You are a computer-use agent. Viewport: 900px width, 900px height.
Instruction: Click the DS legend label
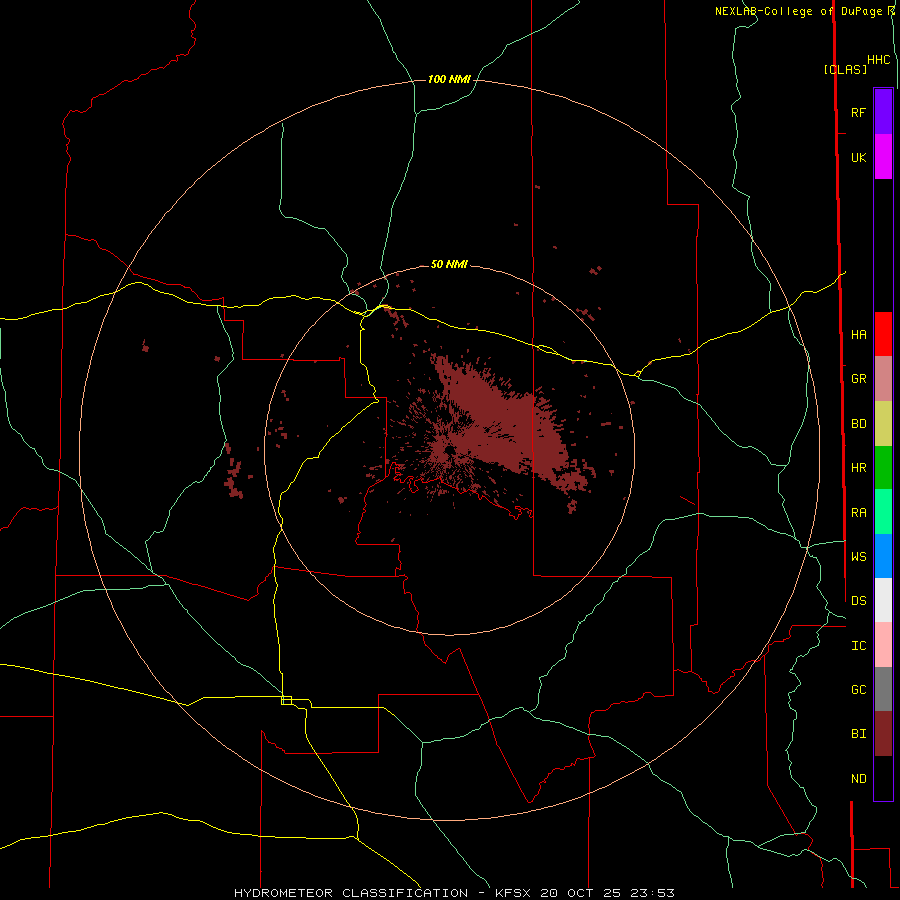tap(858, 600)
